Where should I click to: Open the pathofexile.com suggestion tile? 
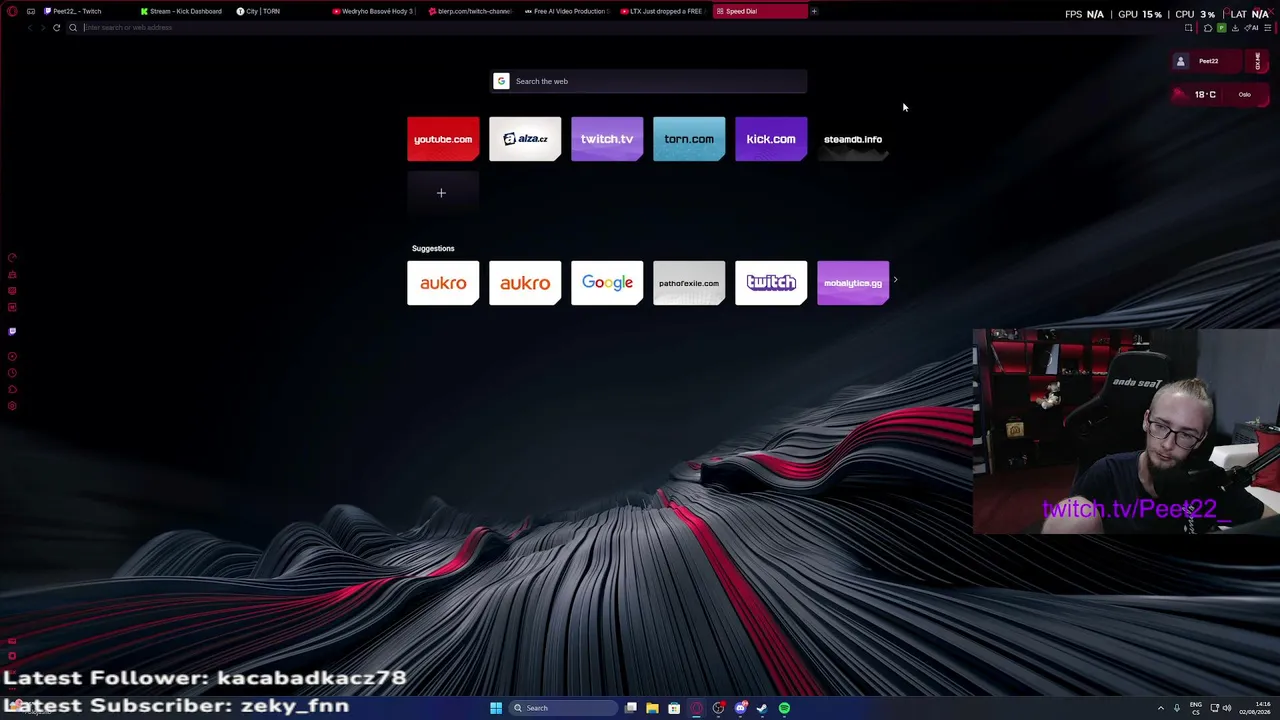pyautogui.click(x=689, y=283)
